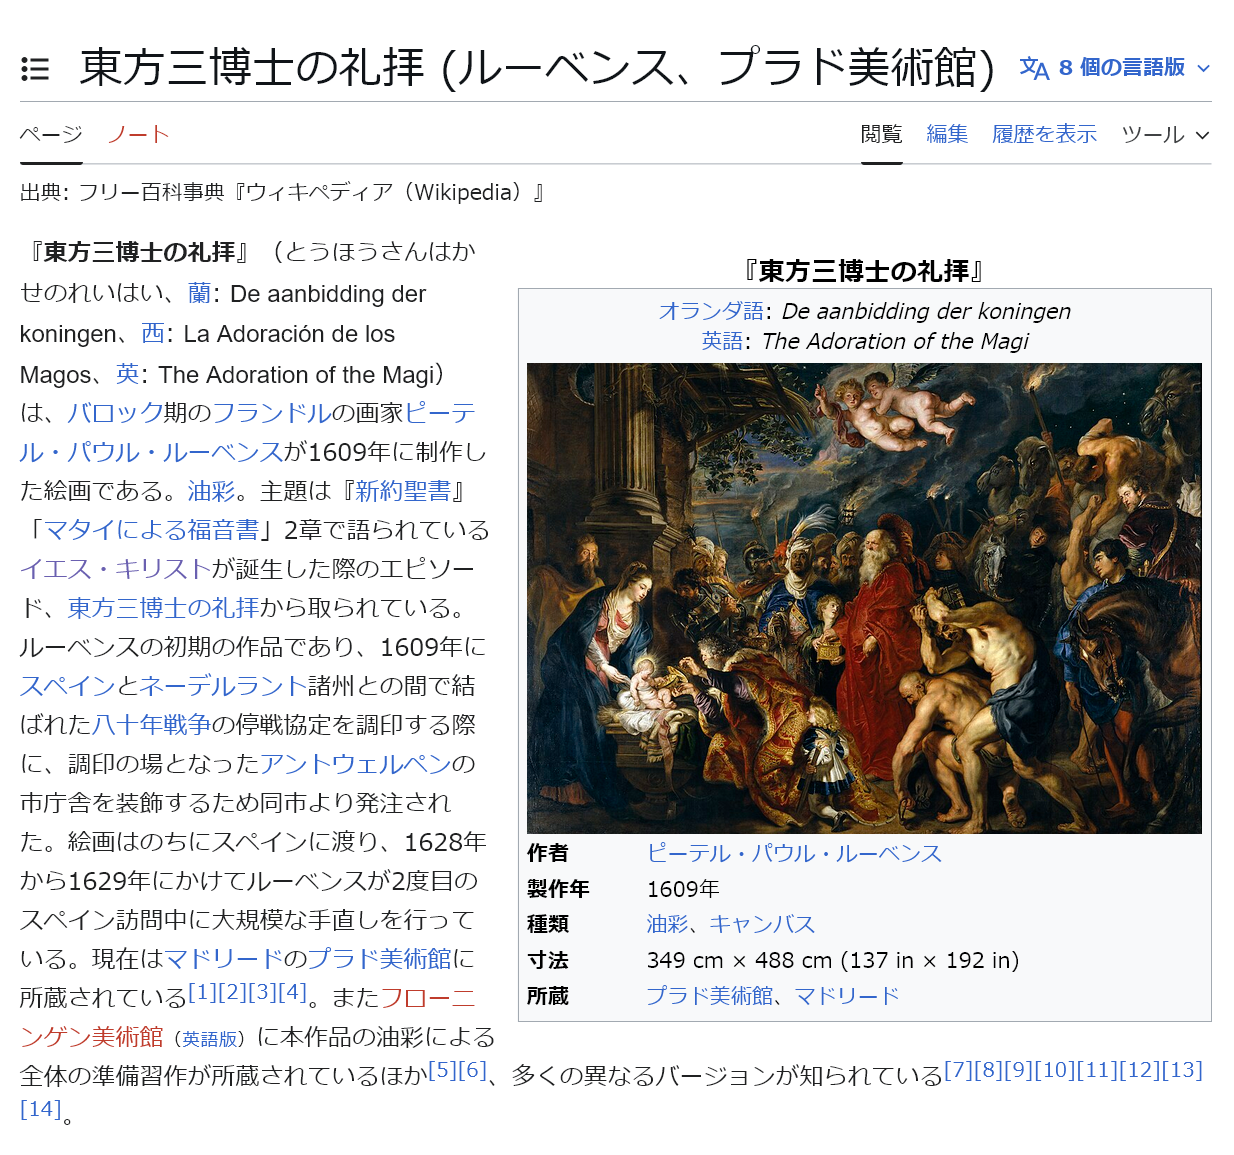Switch to the ノート tab
1234x1155 pixels.
tap(138, 134)
